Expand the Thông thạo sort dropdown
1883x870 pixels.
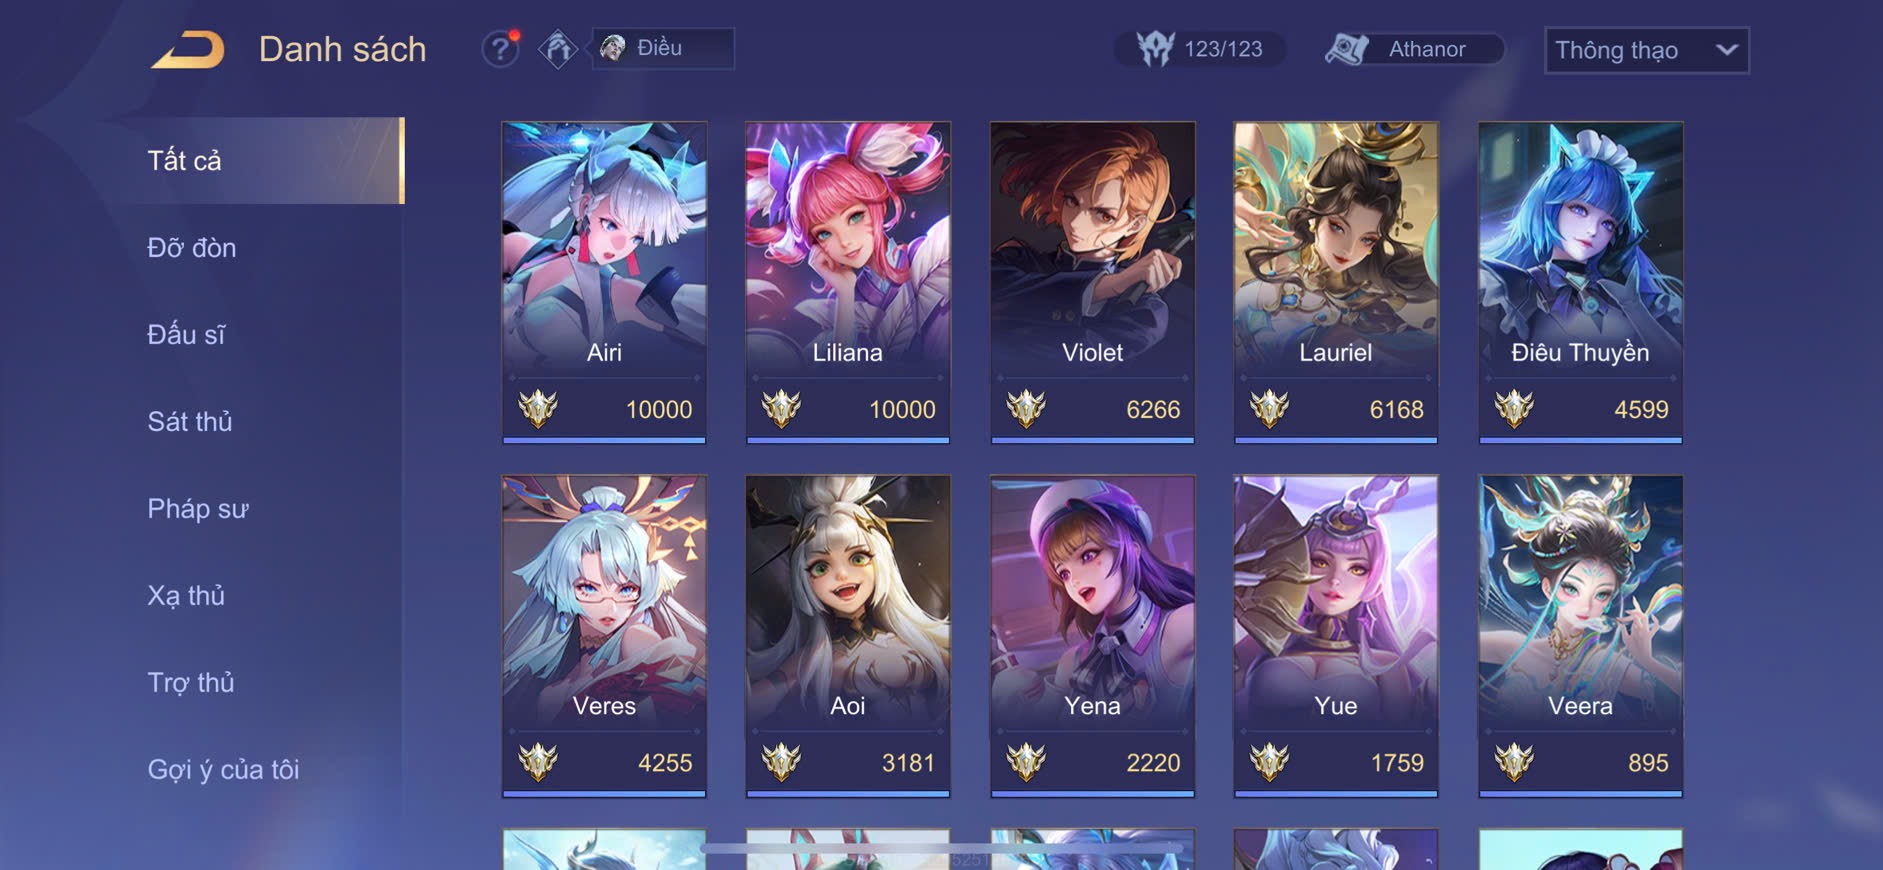(x=1647, y=50)
